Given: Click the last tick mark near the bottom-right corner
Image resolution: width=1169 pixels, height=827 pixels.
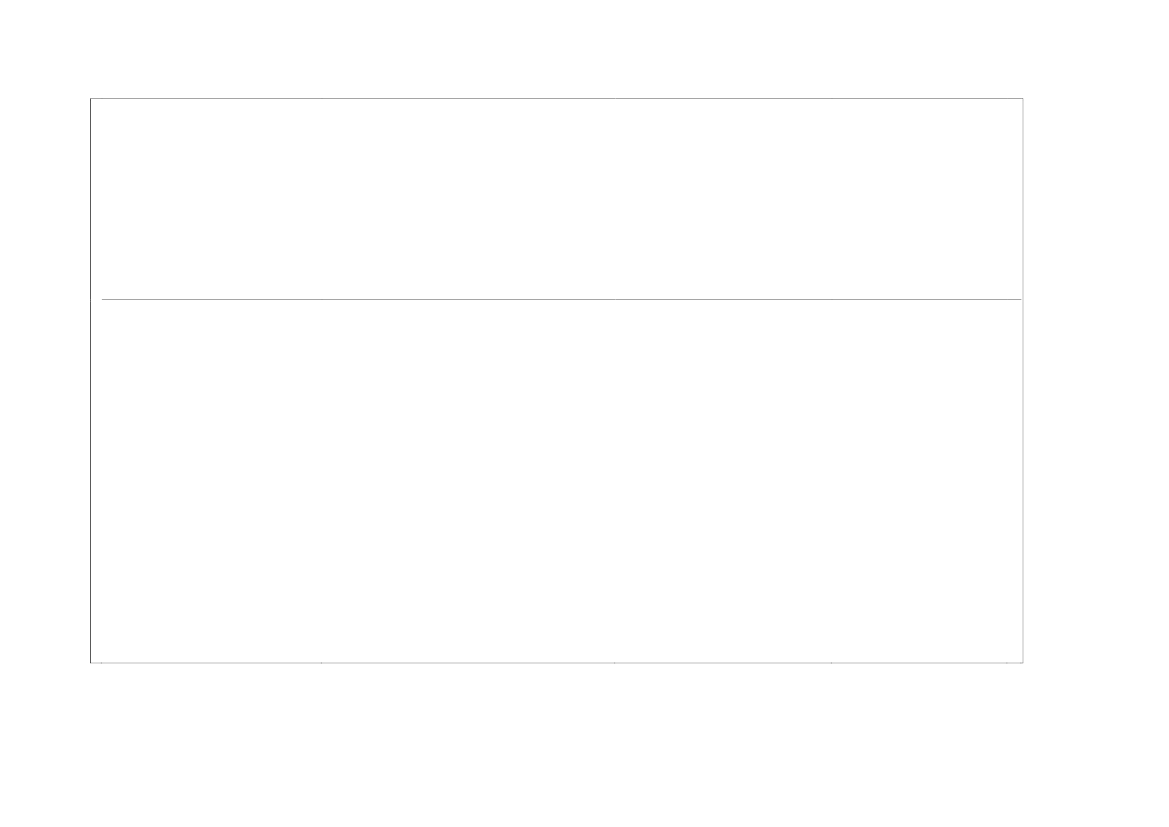Looking at the screenshot, I should pyautogui.click(x=1006, y=662).
